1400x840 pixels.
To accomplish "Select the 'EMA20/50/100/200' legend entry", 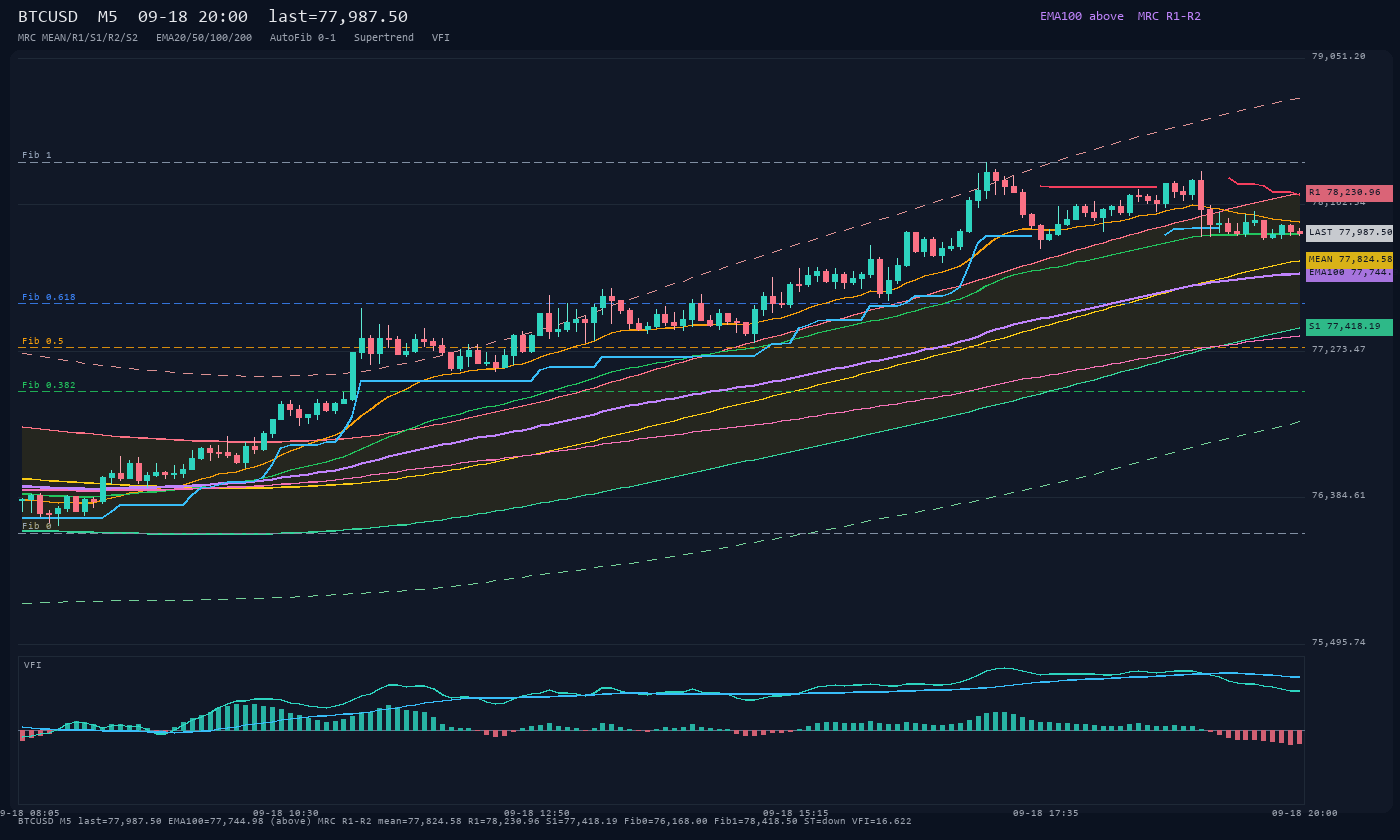I will click(x=204, y=38).
